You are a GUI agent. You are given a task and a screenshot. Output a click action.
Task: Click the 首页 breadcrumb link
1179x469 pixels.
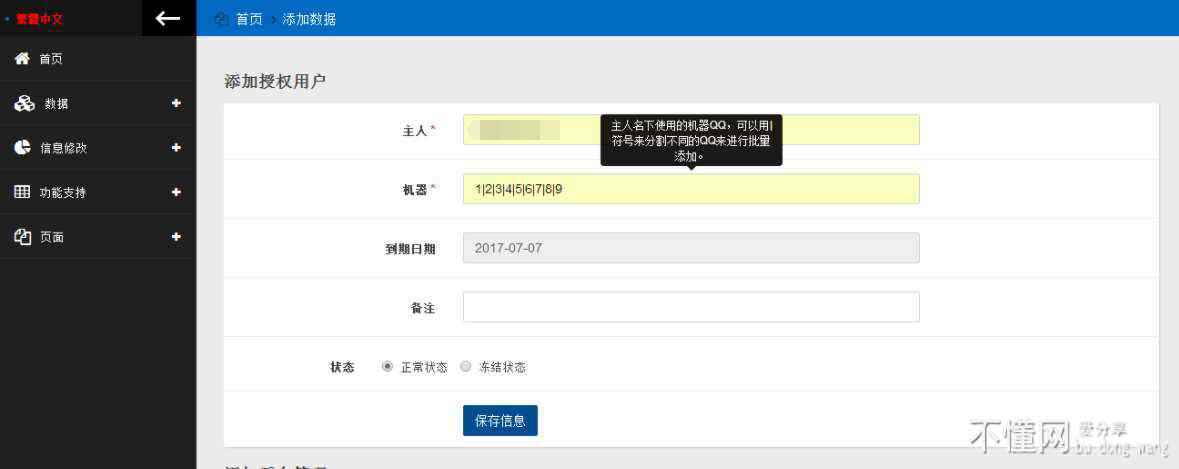pos(250,19)
